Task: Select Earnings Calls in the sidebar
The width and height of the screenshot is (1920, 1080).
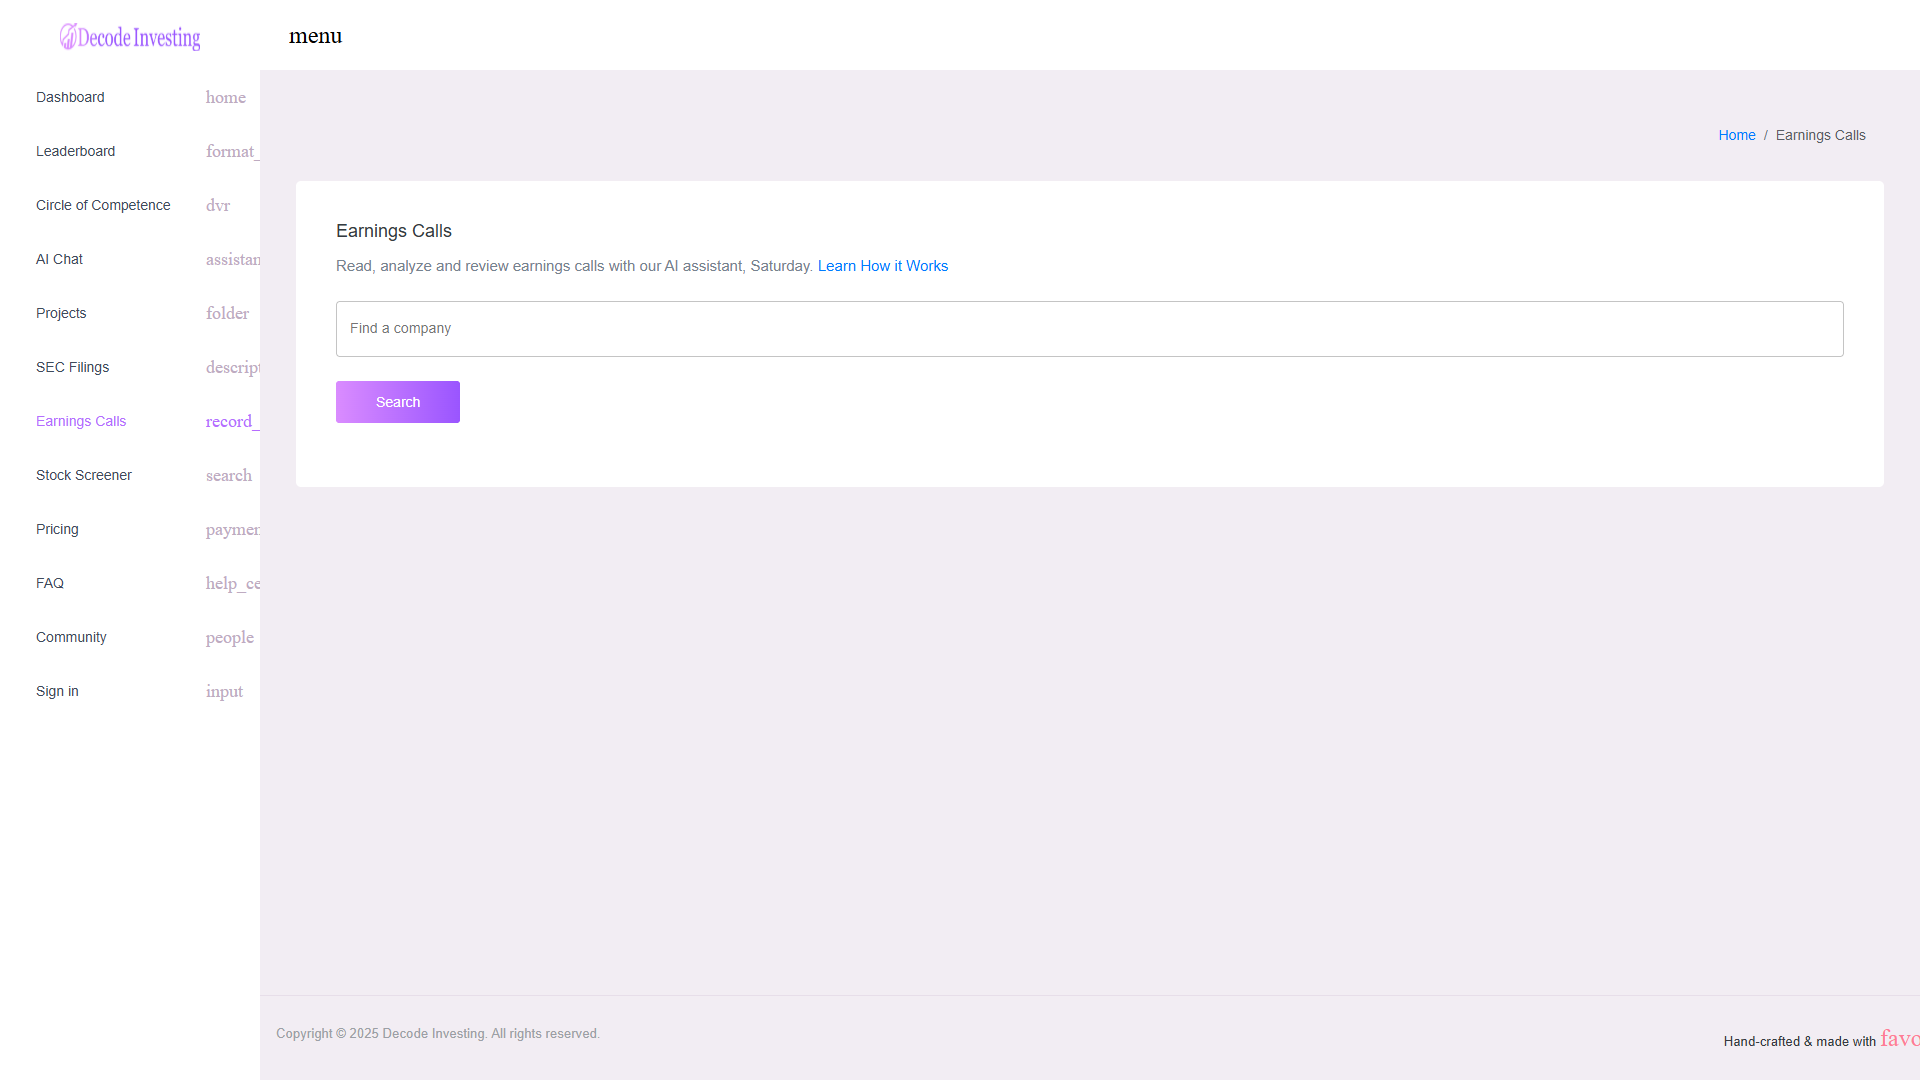Action: (81, 421)
